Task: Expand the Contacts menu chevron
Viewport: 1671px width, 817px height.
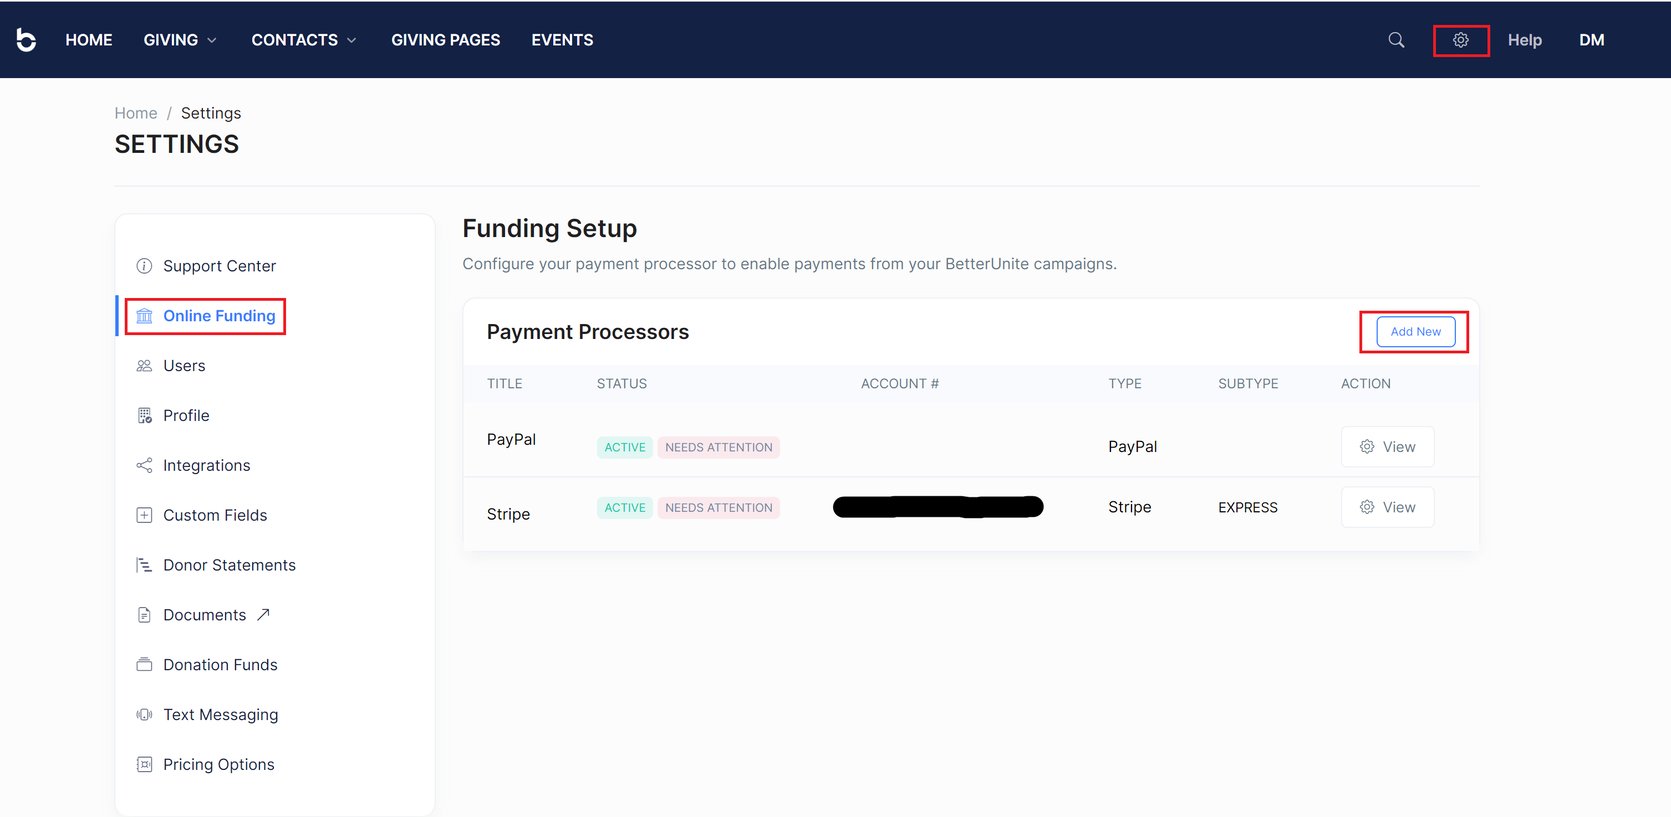Action: [352, 40]
